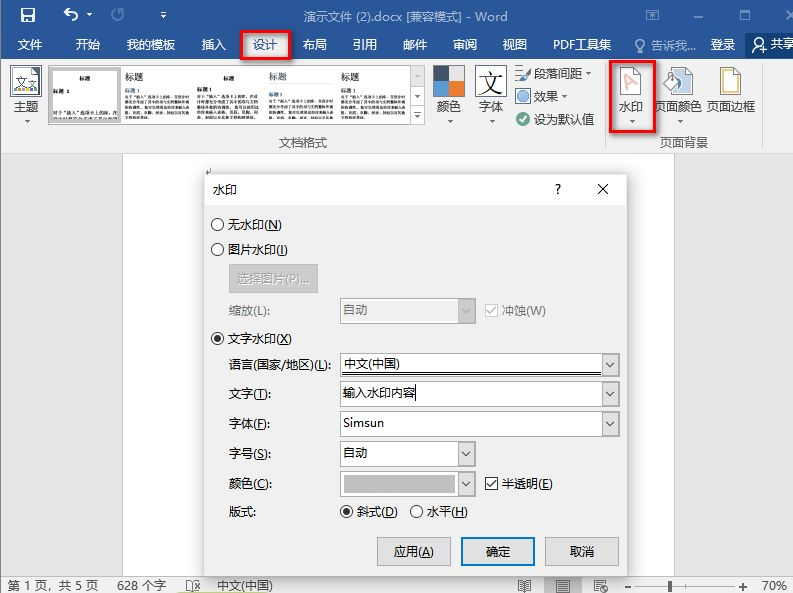The width and height of the screenshot is (793, 593).
Task: Select the first document format thumbnail
Action: coord(85,95)
